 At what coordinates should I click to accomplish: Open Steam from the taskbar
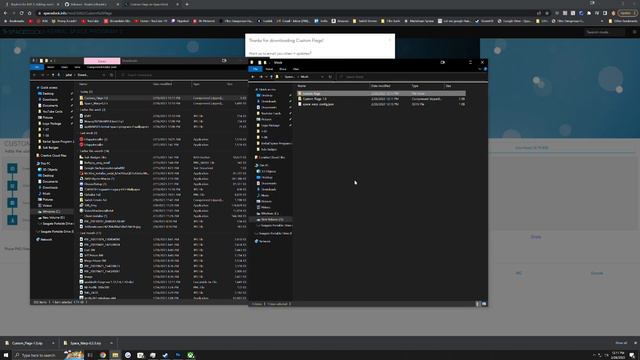165,355
